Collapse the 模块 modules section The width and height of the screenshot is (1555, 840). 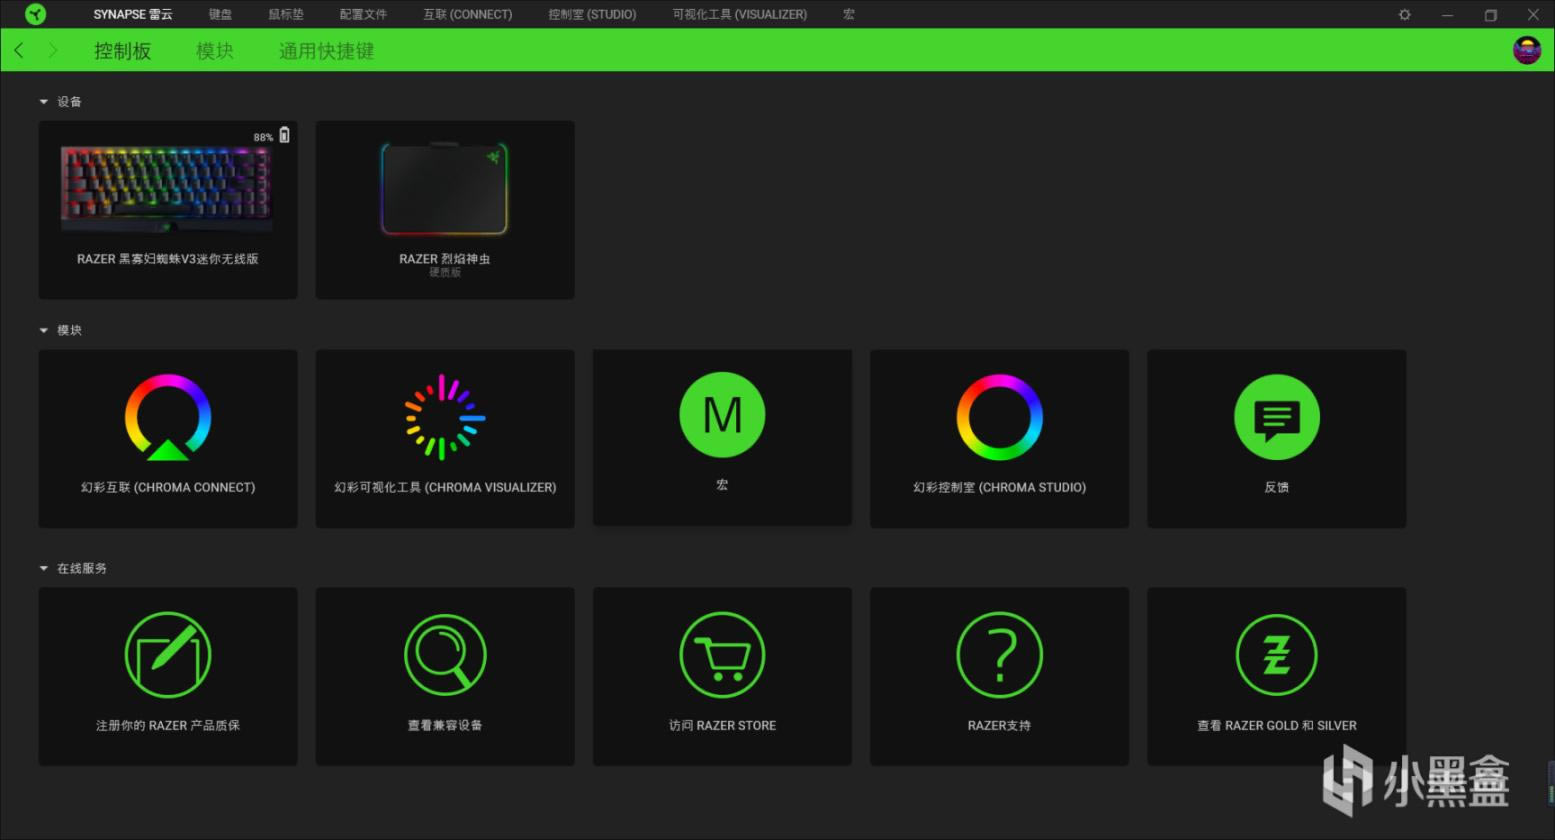(x=44, y=330)
